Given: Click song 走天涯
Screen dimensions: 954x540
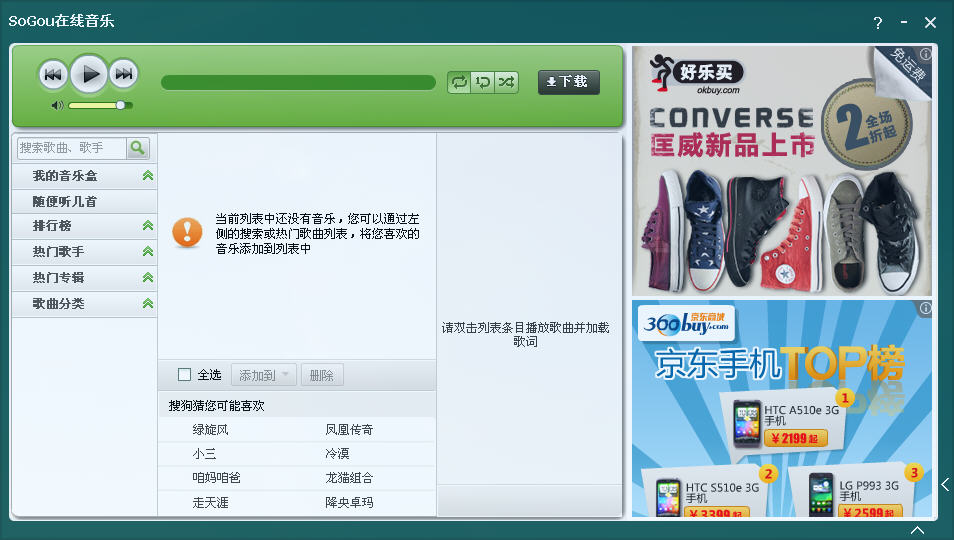Looking at the screenshot, I should 211,502.
